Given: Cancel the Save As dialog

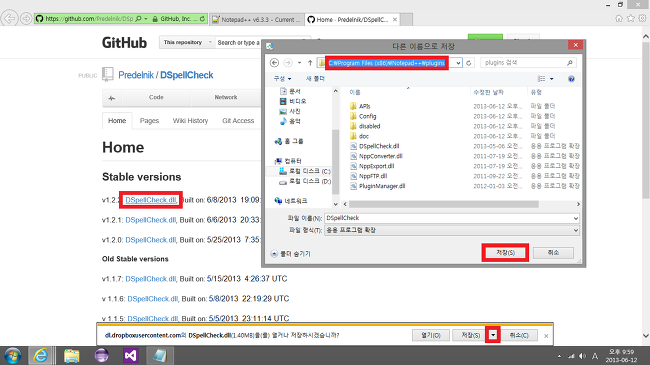Looking at the screenshot, I should (553, 253).
